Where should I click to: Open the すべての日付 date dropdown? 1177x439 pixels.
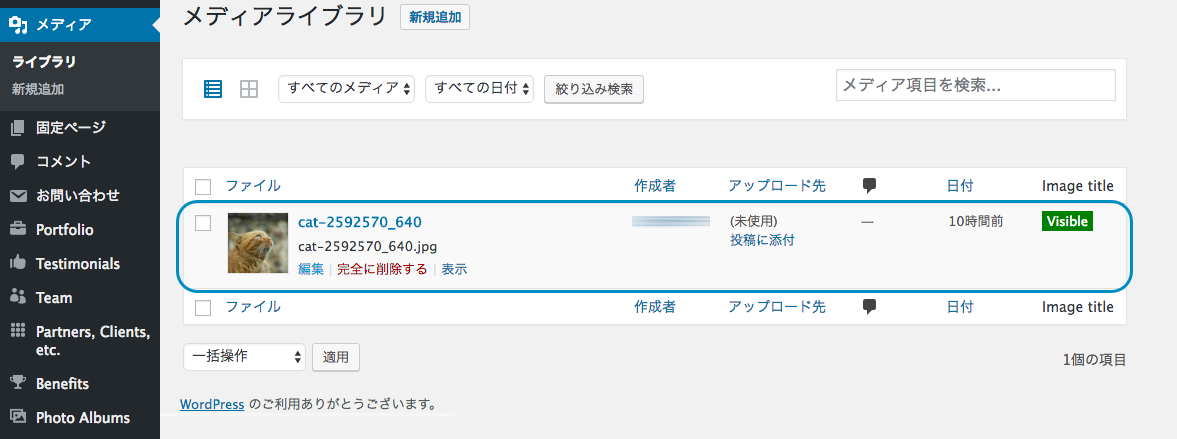point(480,89)
